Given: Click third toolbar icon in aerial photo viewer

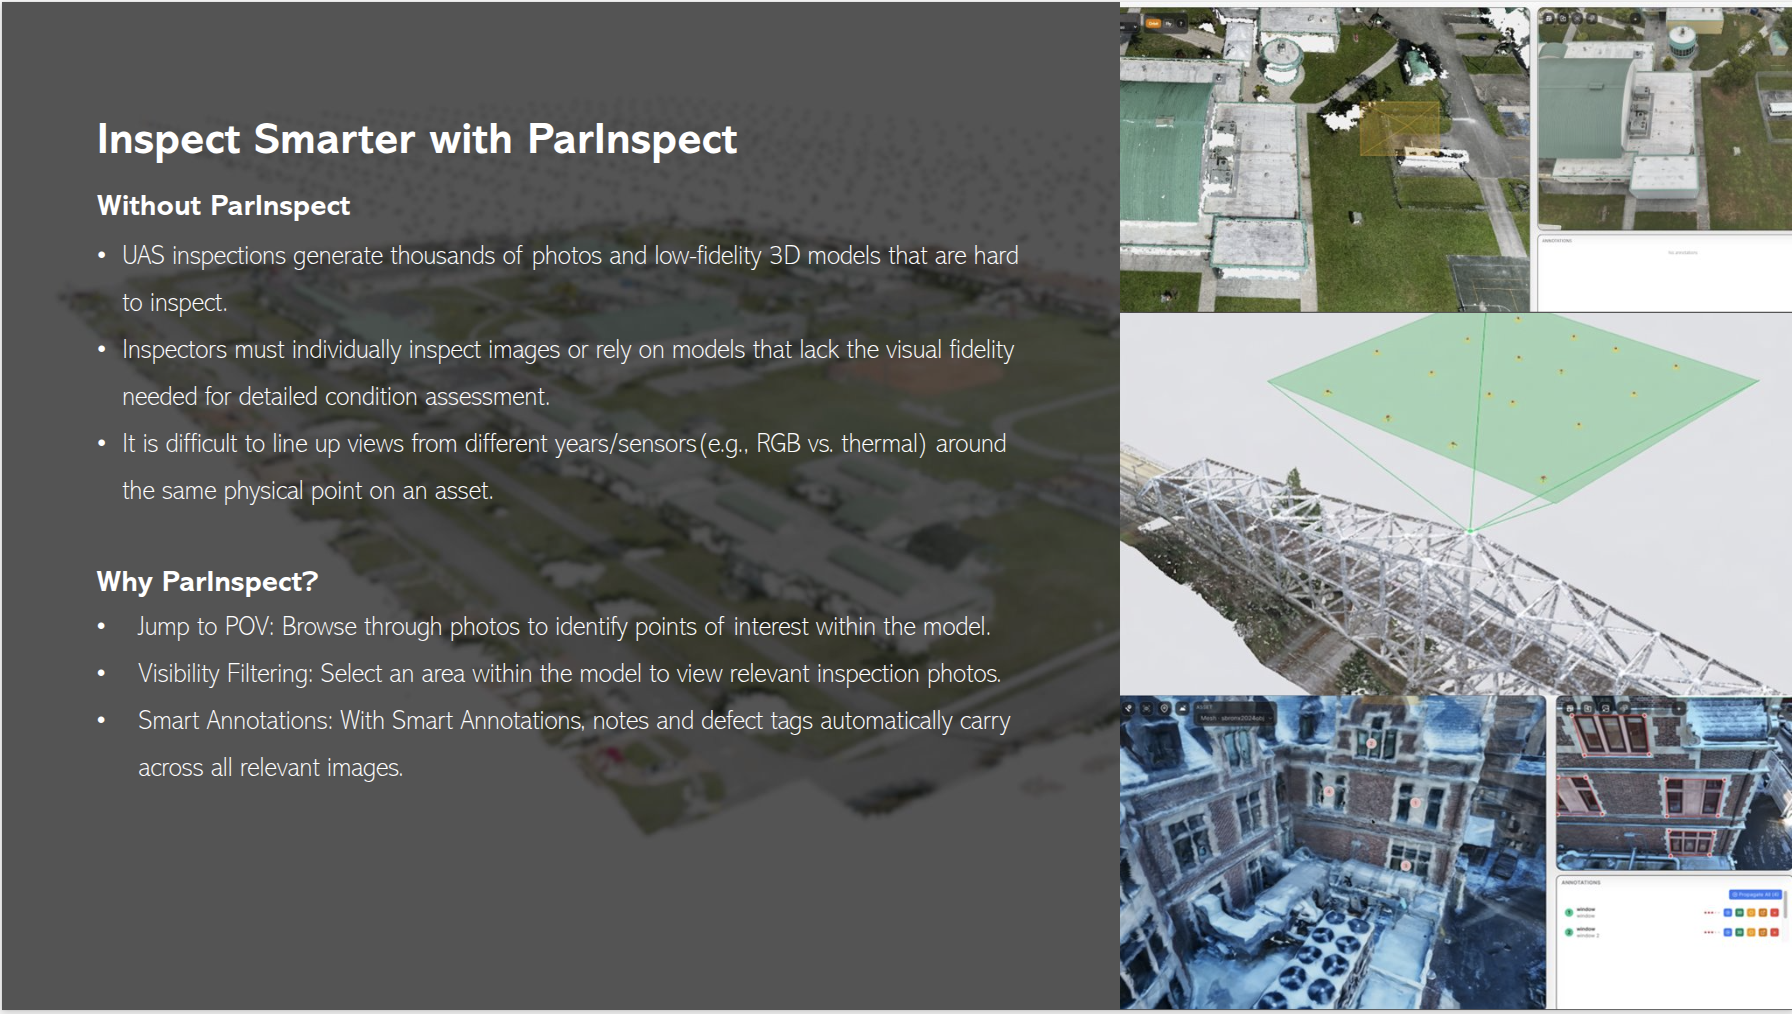Looking at the screenshot, I should coord(1577,19).
